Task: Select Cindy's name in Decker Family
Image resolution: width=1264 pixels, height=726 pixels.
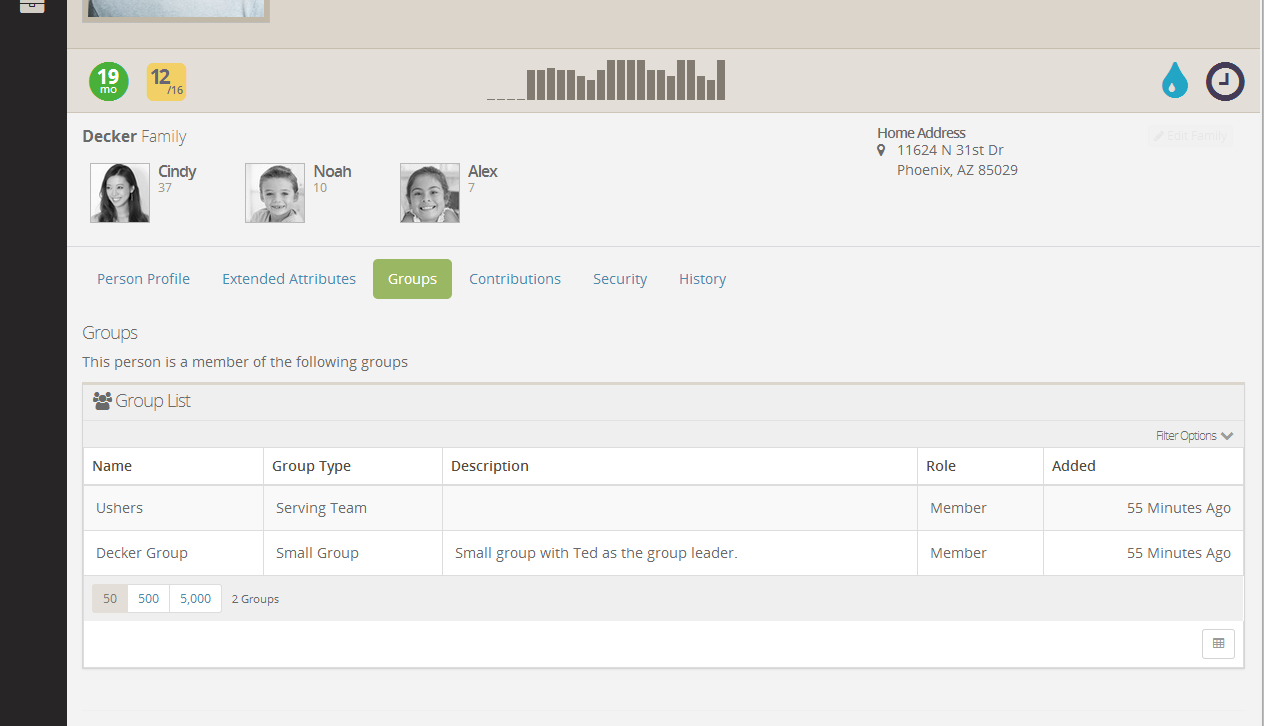Action: (177, 172)
